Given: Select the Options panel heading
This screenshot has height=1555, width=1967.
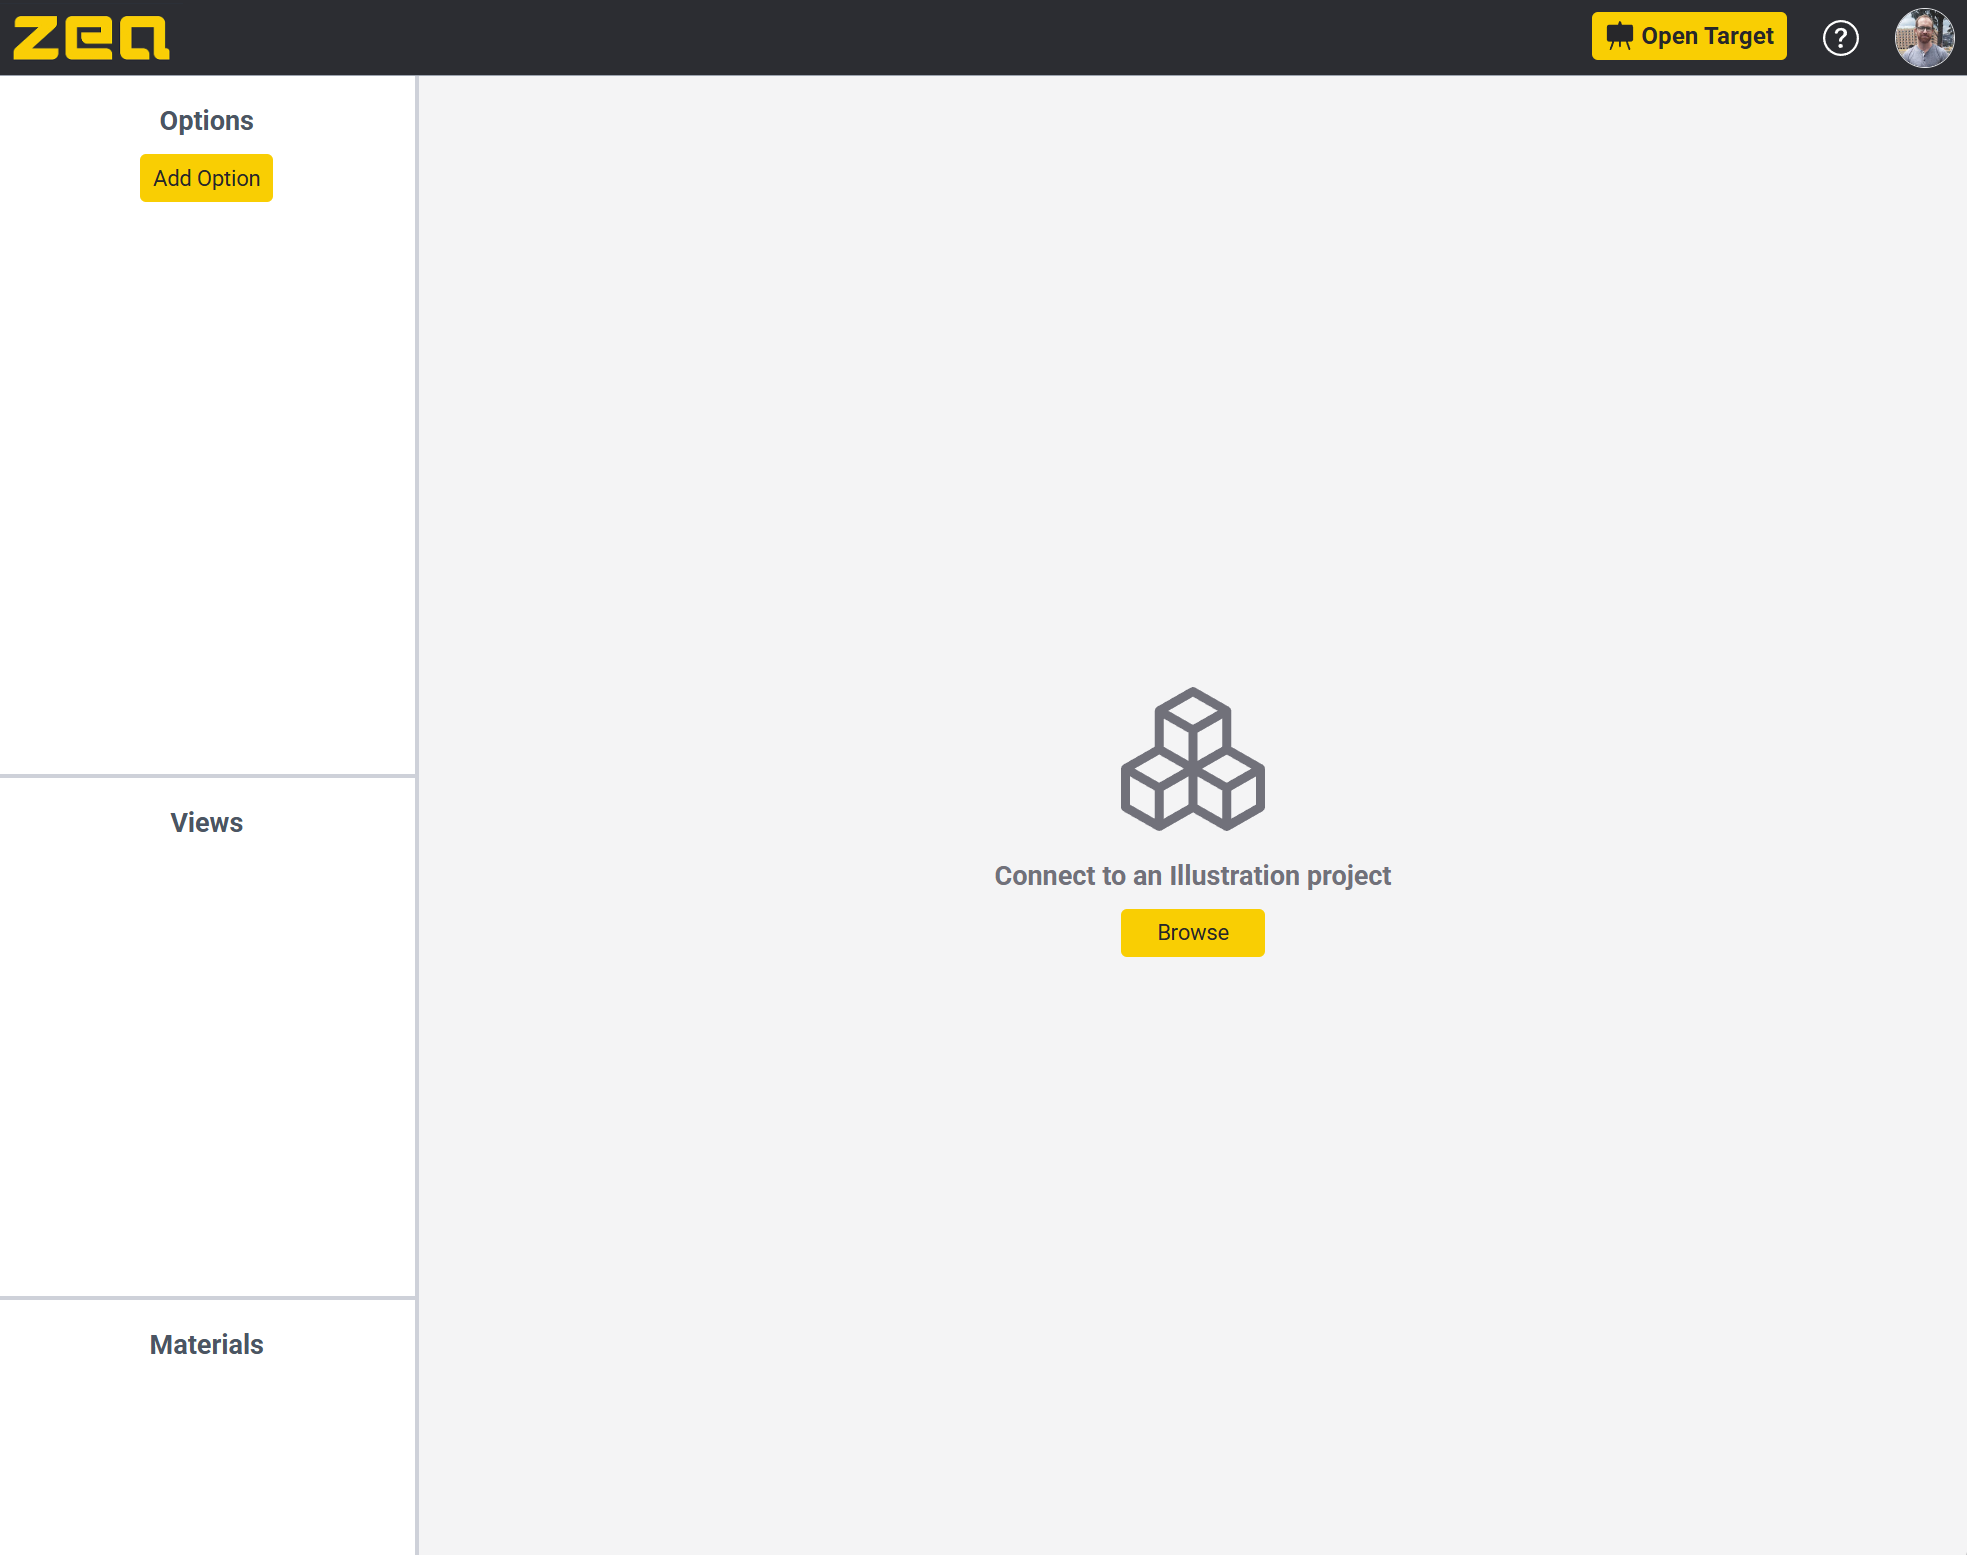Looking at the screenshot, I should (206, 121).
